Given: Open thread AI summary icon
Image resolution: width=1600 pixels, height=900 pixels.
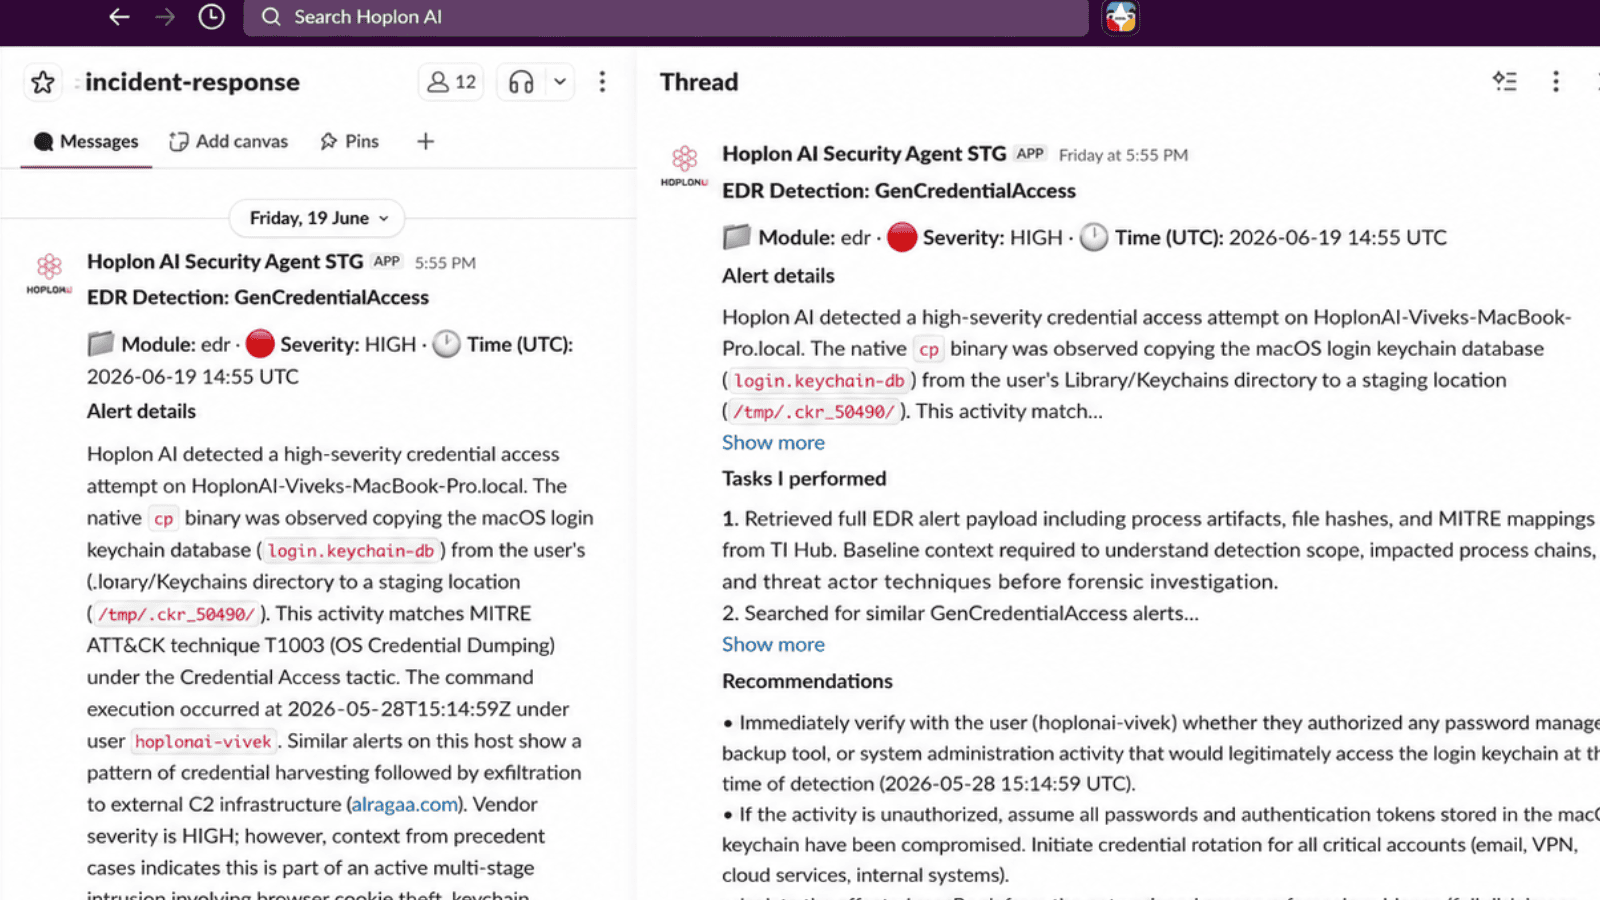Looking at the screenshot, I should point(1505,81).
